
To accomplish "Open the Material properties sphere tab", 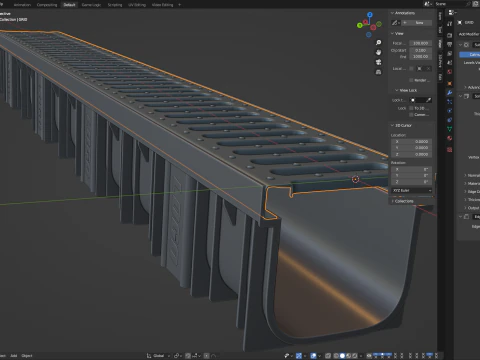I will (x=450, y=138).
